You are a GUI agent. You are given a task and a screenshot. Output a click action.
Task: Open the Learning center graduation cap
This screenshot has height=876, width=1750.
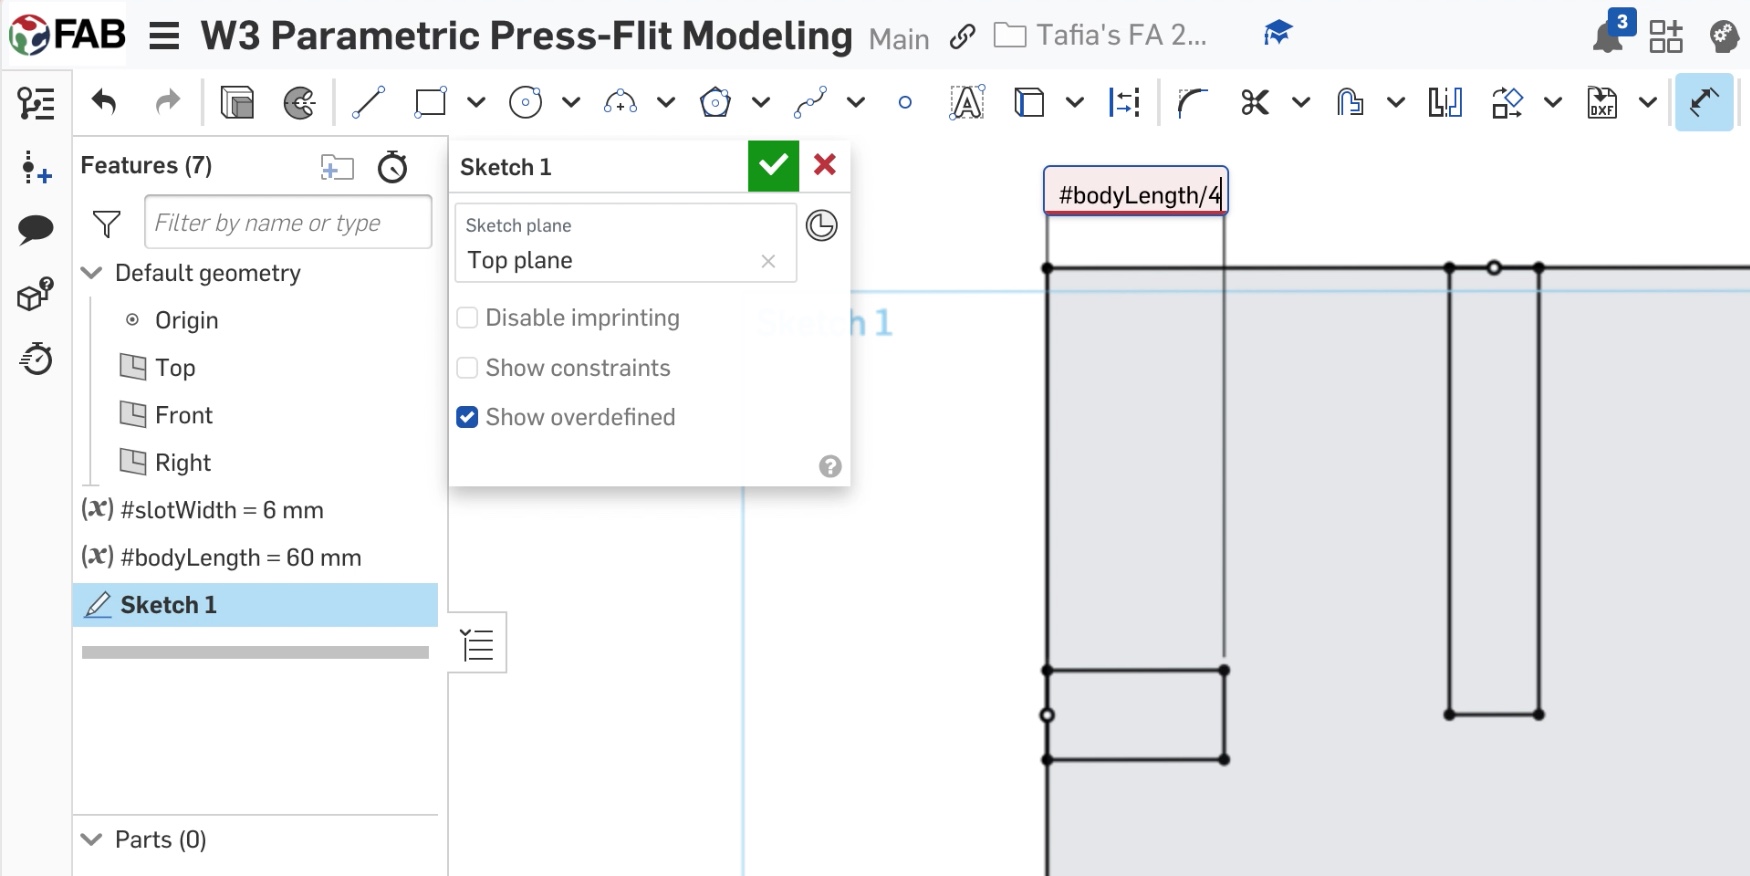point(1277,34)
